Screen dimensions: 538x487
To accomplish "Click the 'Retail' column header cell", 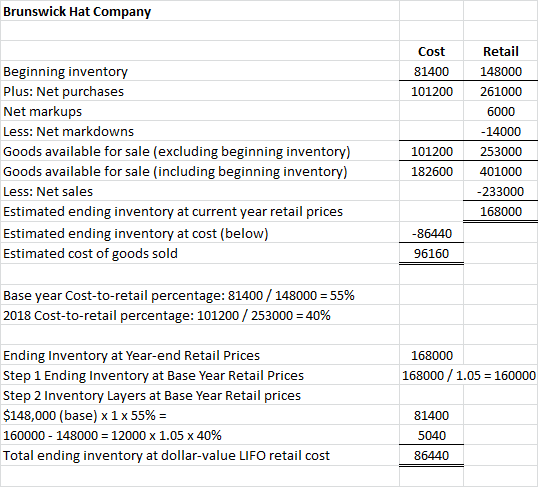I will pyautogui.click(x=501, y=51).
